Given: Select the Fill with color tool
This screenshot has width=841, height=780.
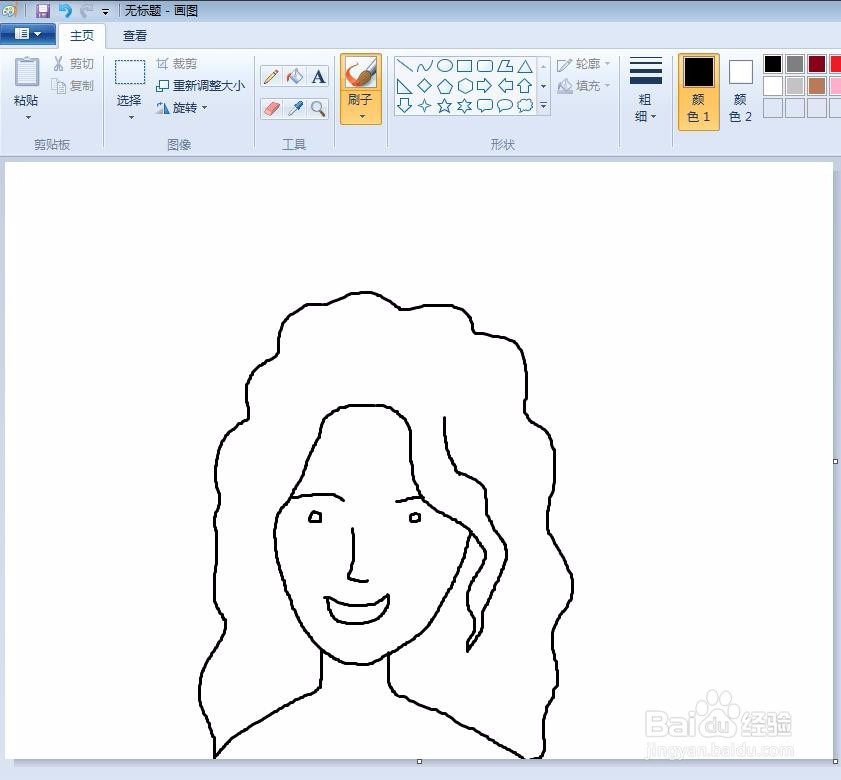Looking at the screenshot, I should pos(293,76).
